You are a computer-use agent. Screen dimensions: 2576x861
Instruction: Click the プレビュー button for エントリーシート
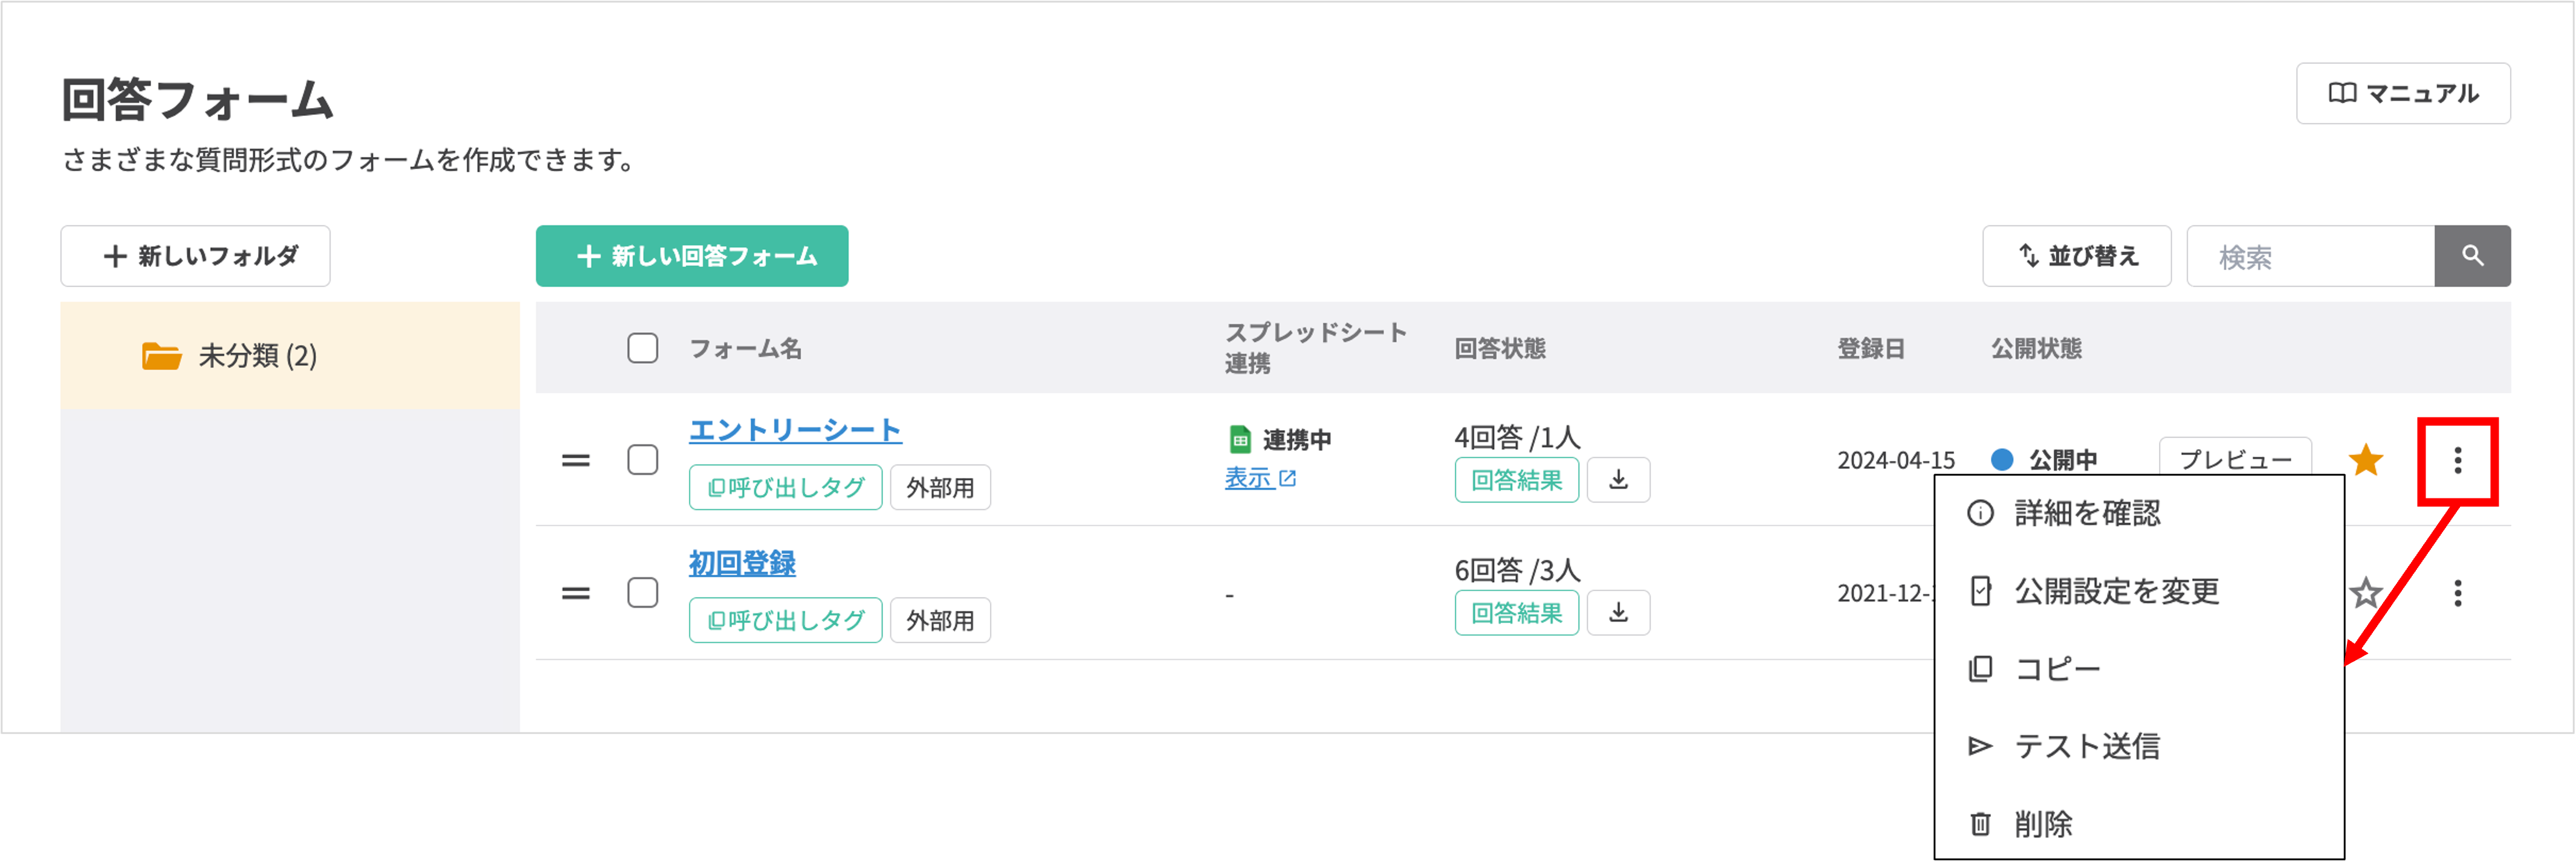pos(2235,459)
